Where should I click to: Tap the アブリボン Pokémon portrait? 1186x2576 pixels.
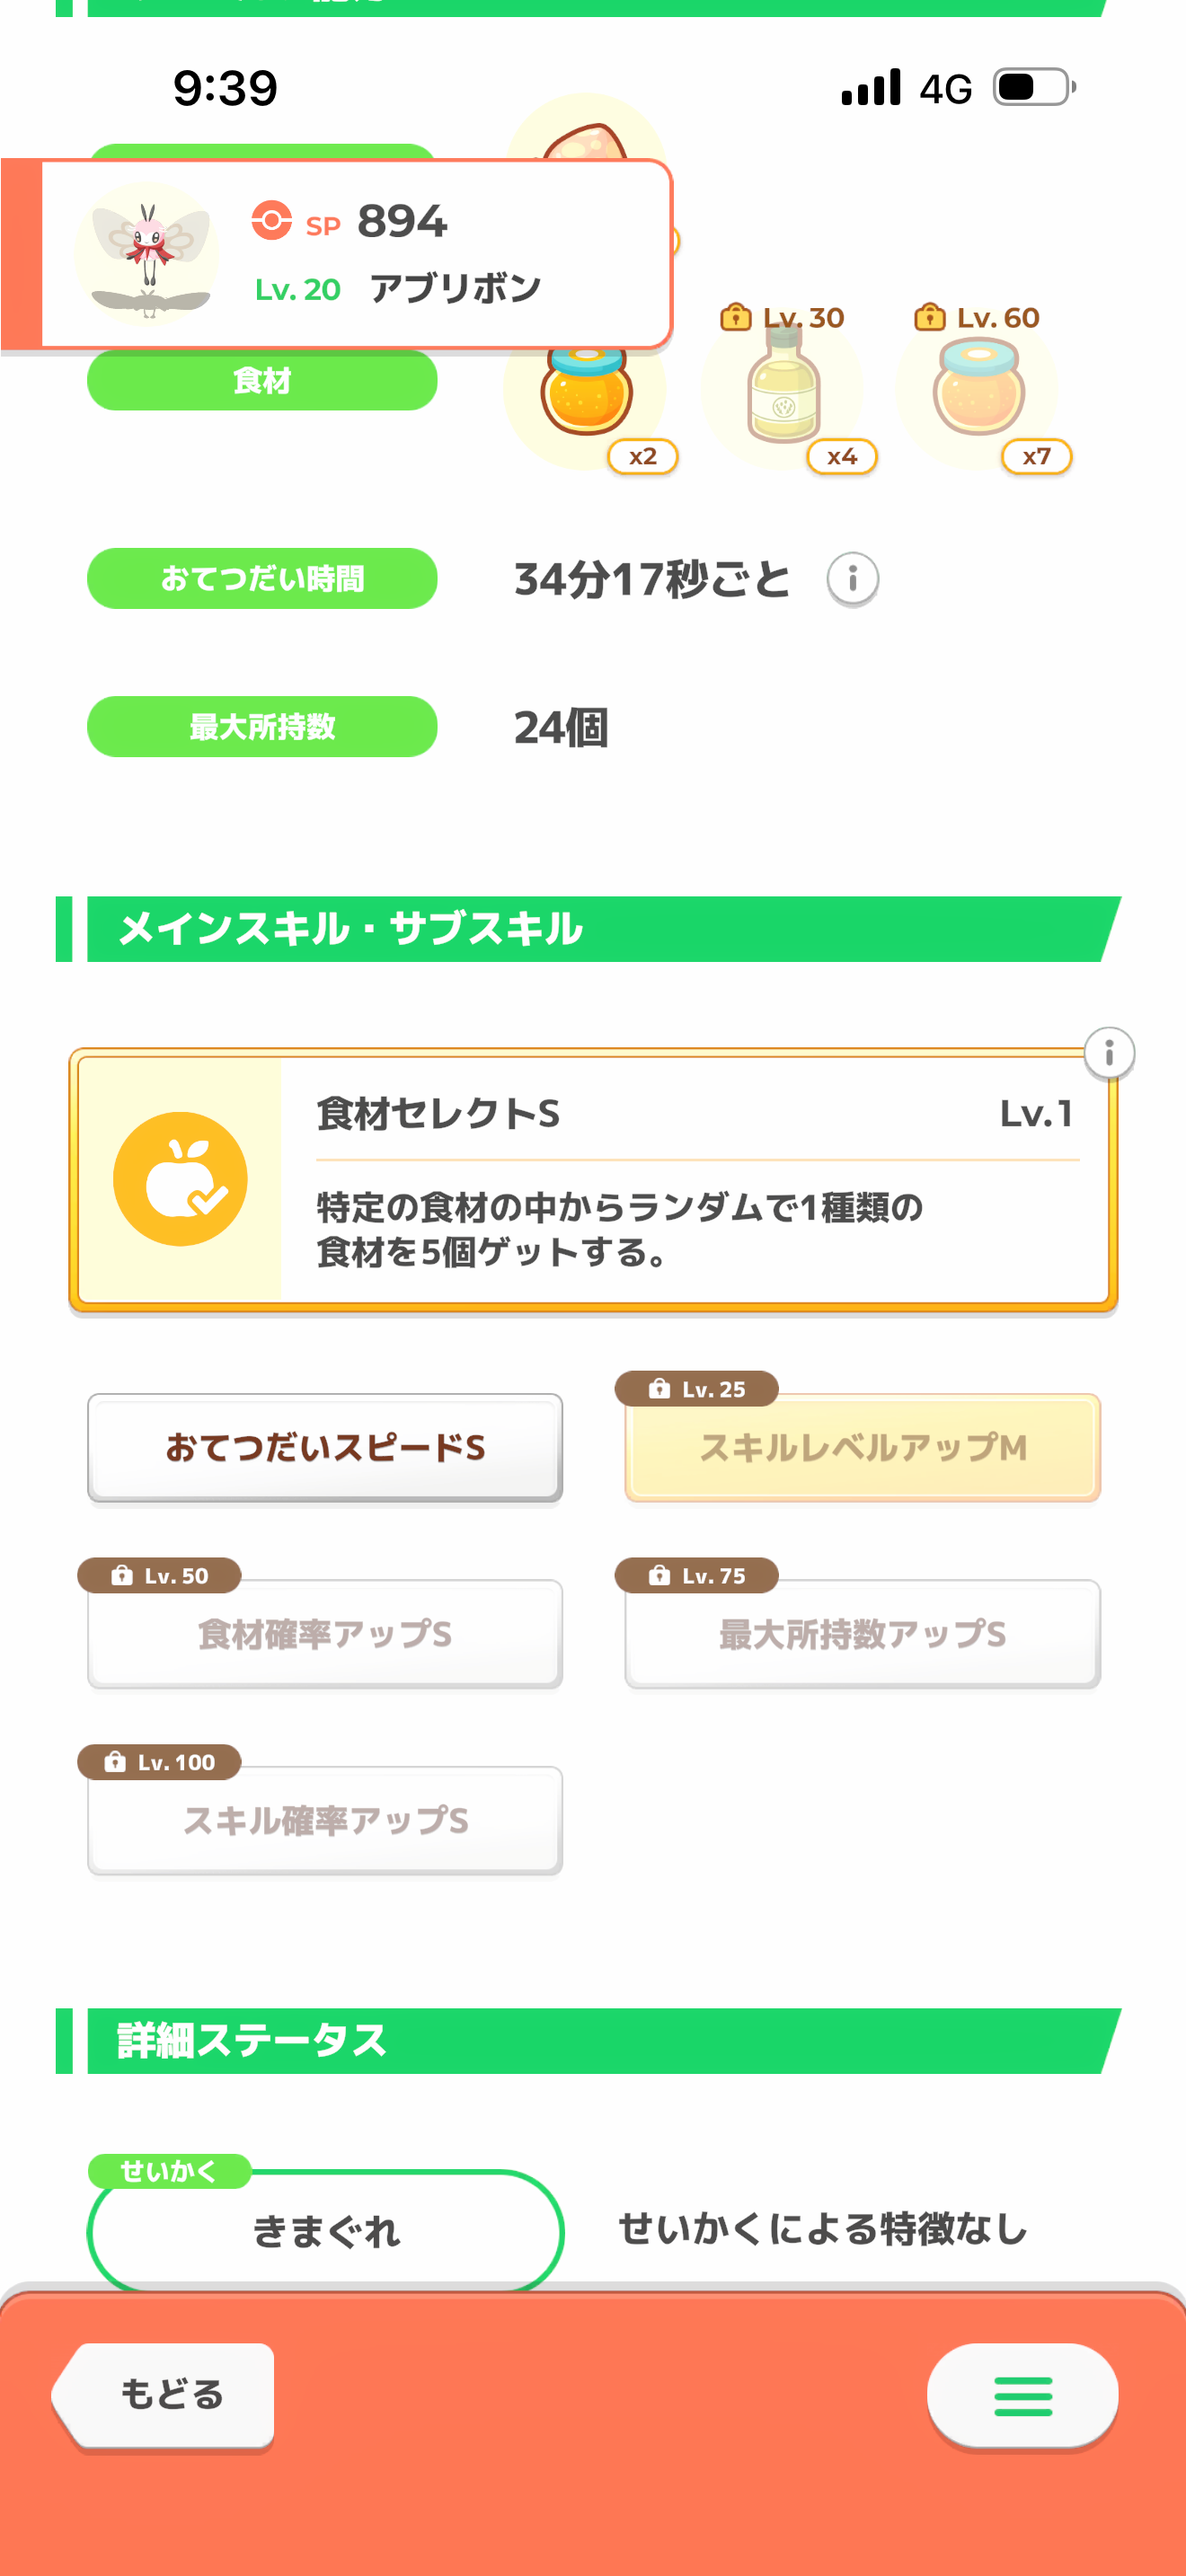tap(147, 254)
